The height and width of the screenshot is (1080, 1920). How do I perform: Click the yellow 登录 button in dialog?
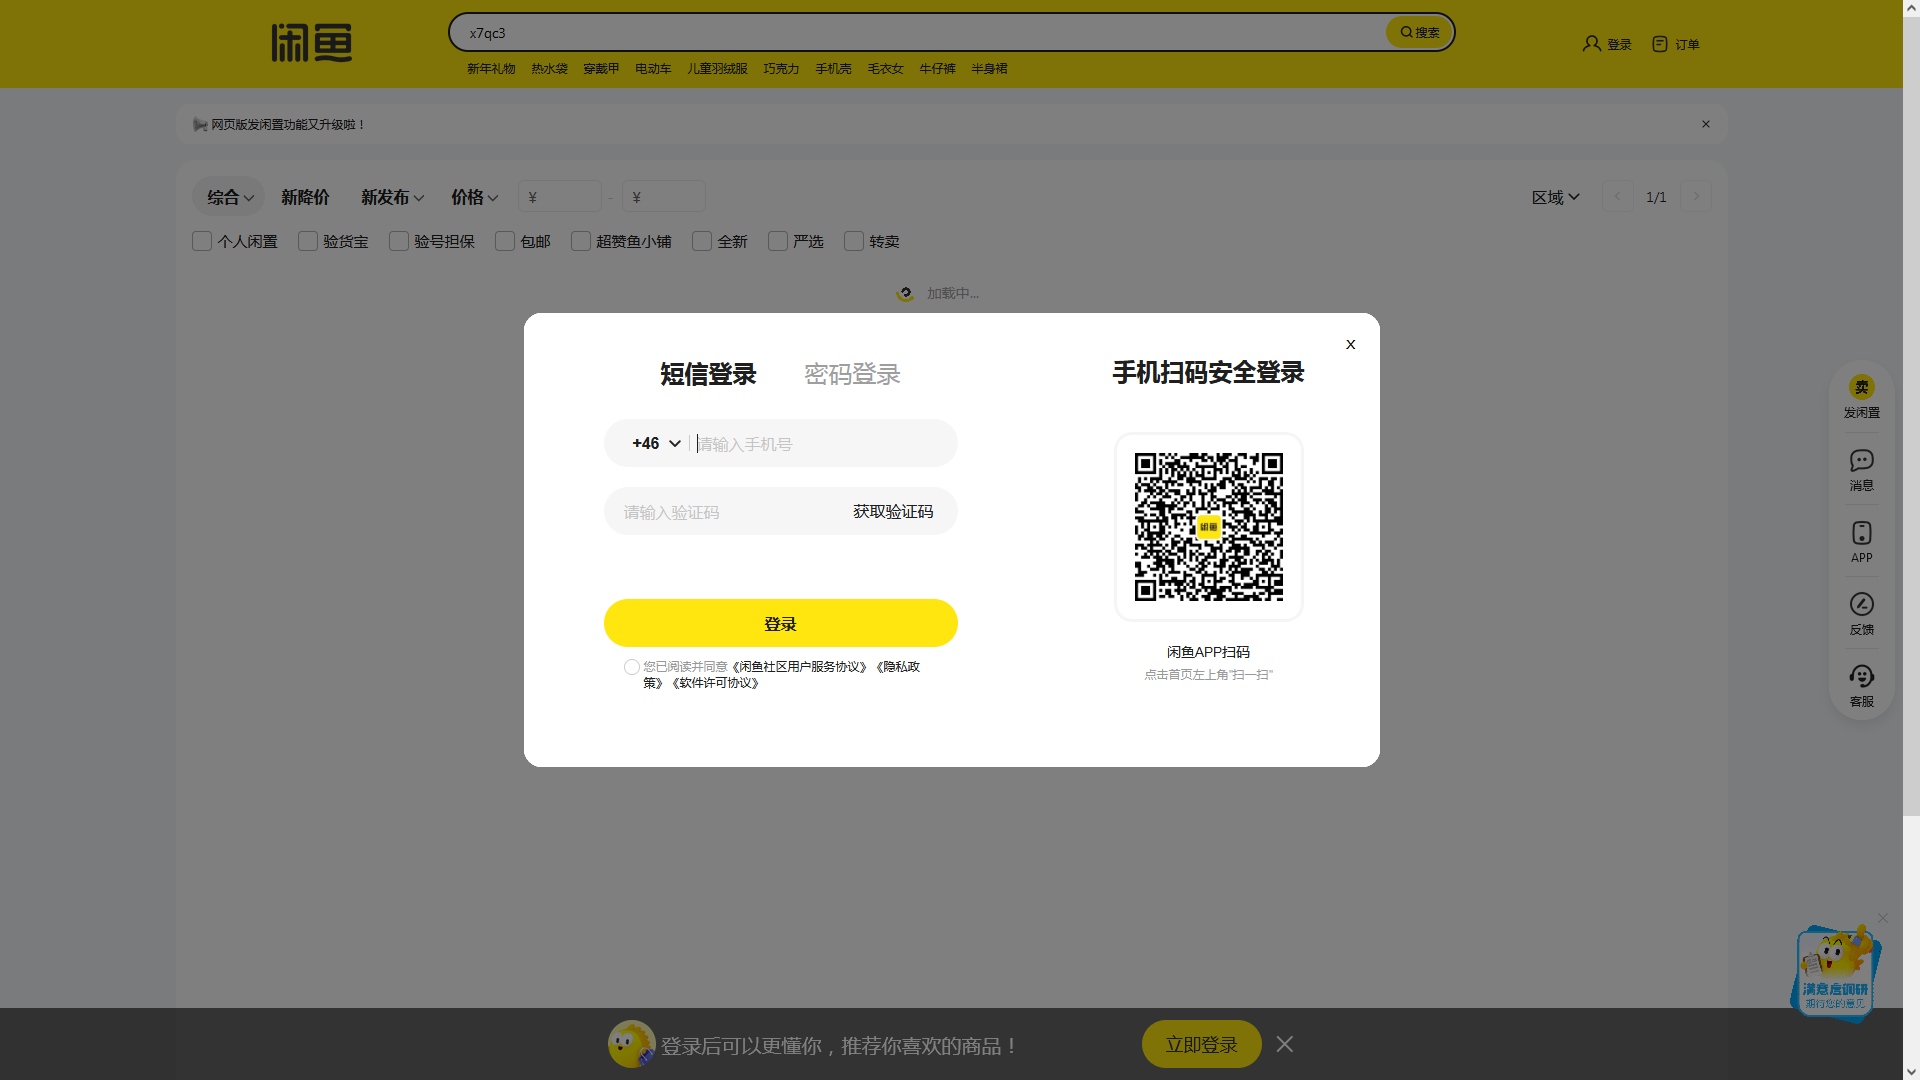click(780, 624)
